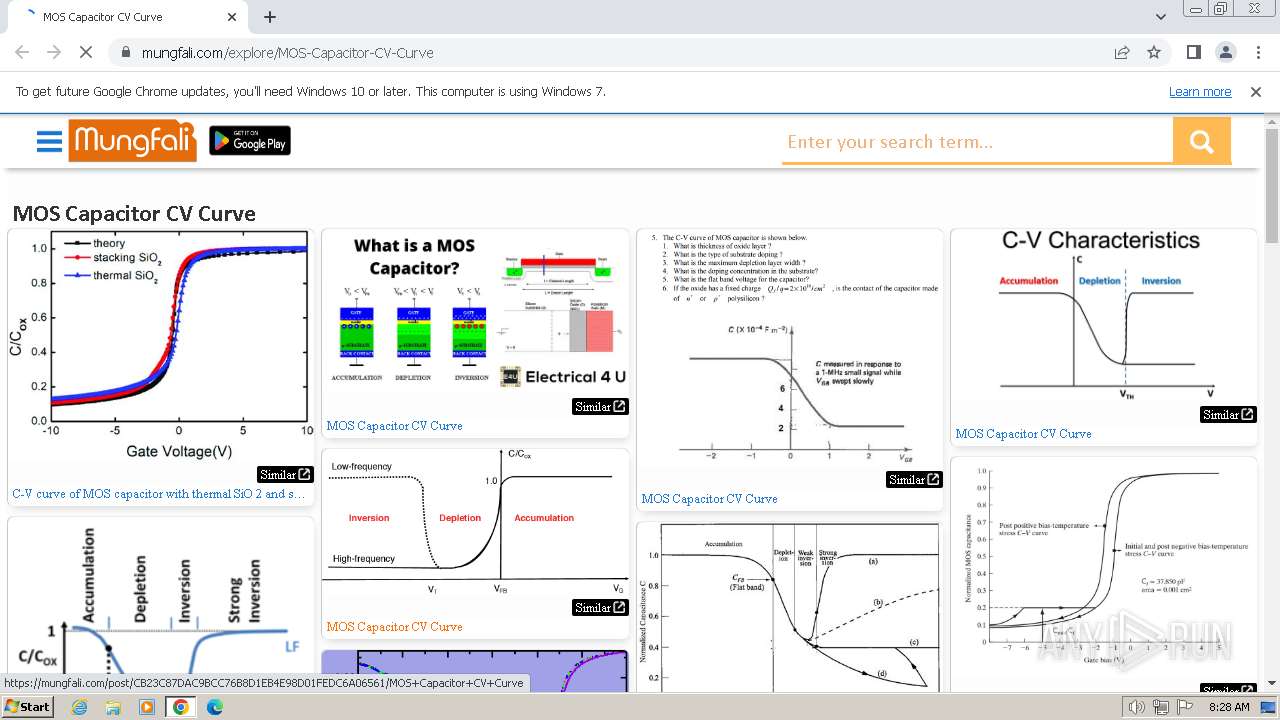Click Similar on the low-frequency curve image
Viewport: 1280px width, 720px height.
point(600,607)
